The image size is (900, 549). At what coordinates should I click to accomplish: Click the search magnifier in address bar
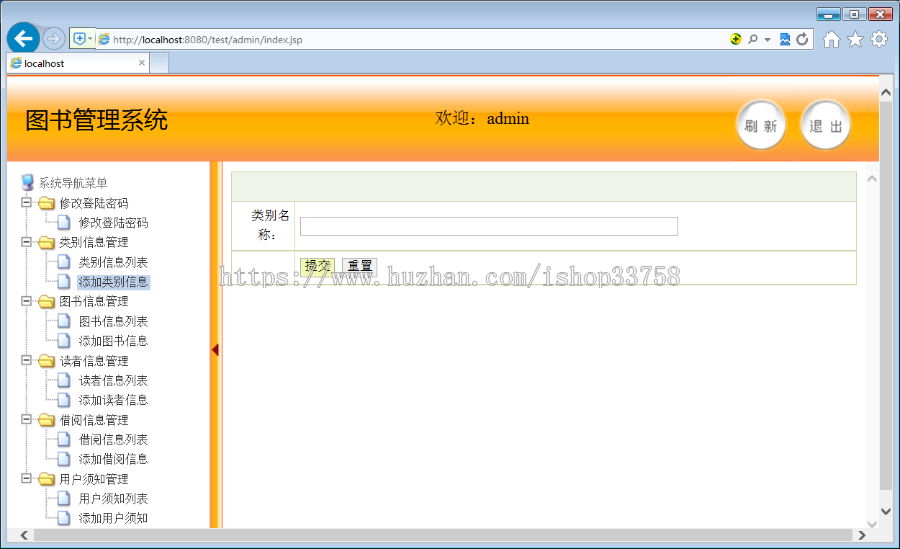coord(752,39)
